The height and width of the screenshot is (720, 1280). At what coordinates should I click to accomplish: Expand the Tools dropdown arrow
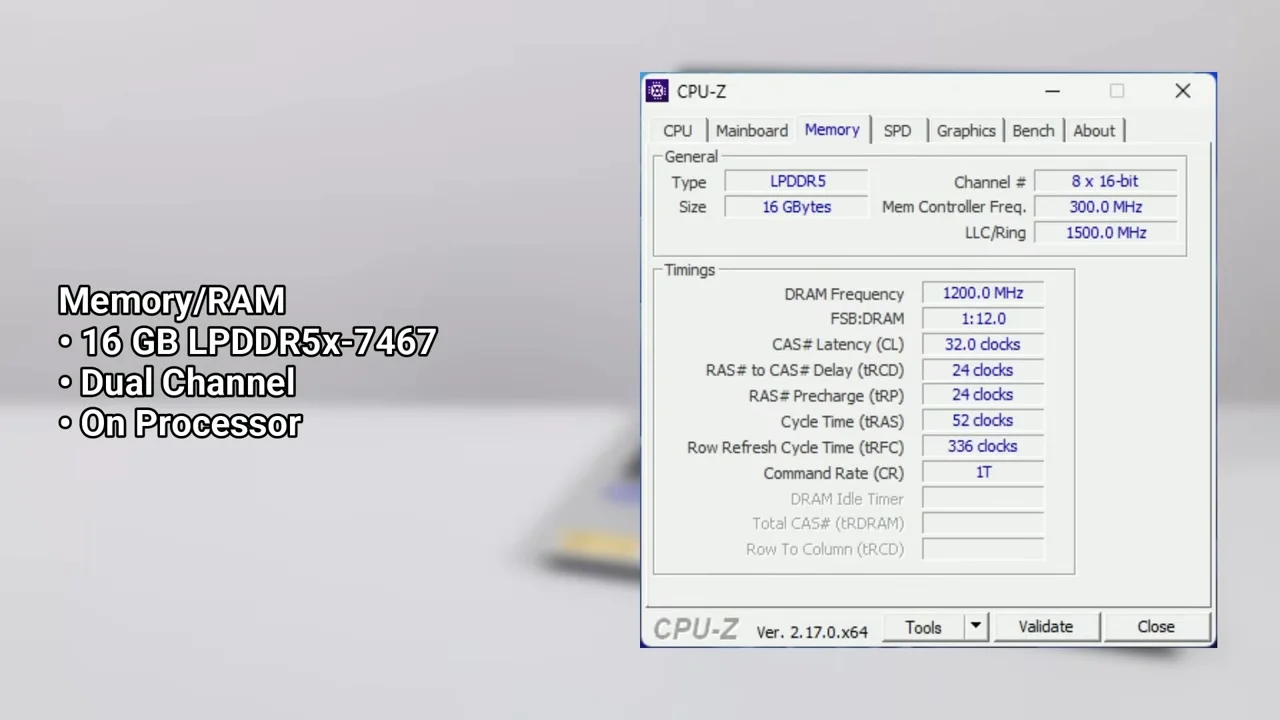(975, 627)
